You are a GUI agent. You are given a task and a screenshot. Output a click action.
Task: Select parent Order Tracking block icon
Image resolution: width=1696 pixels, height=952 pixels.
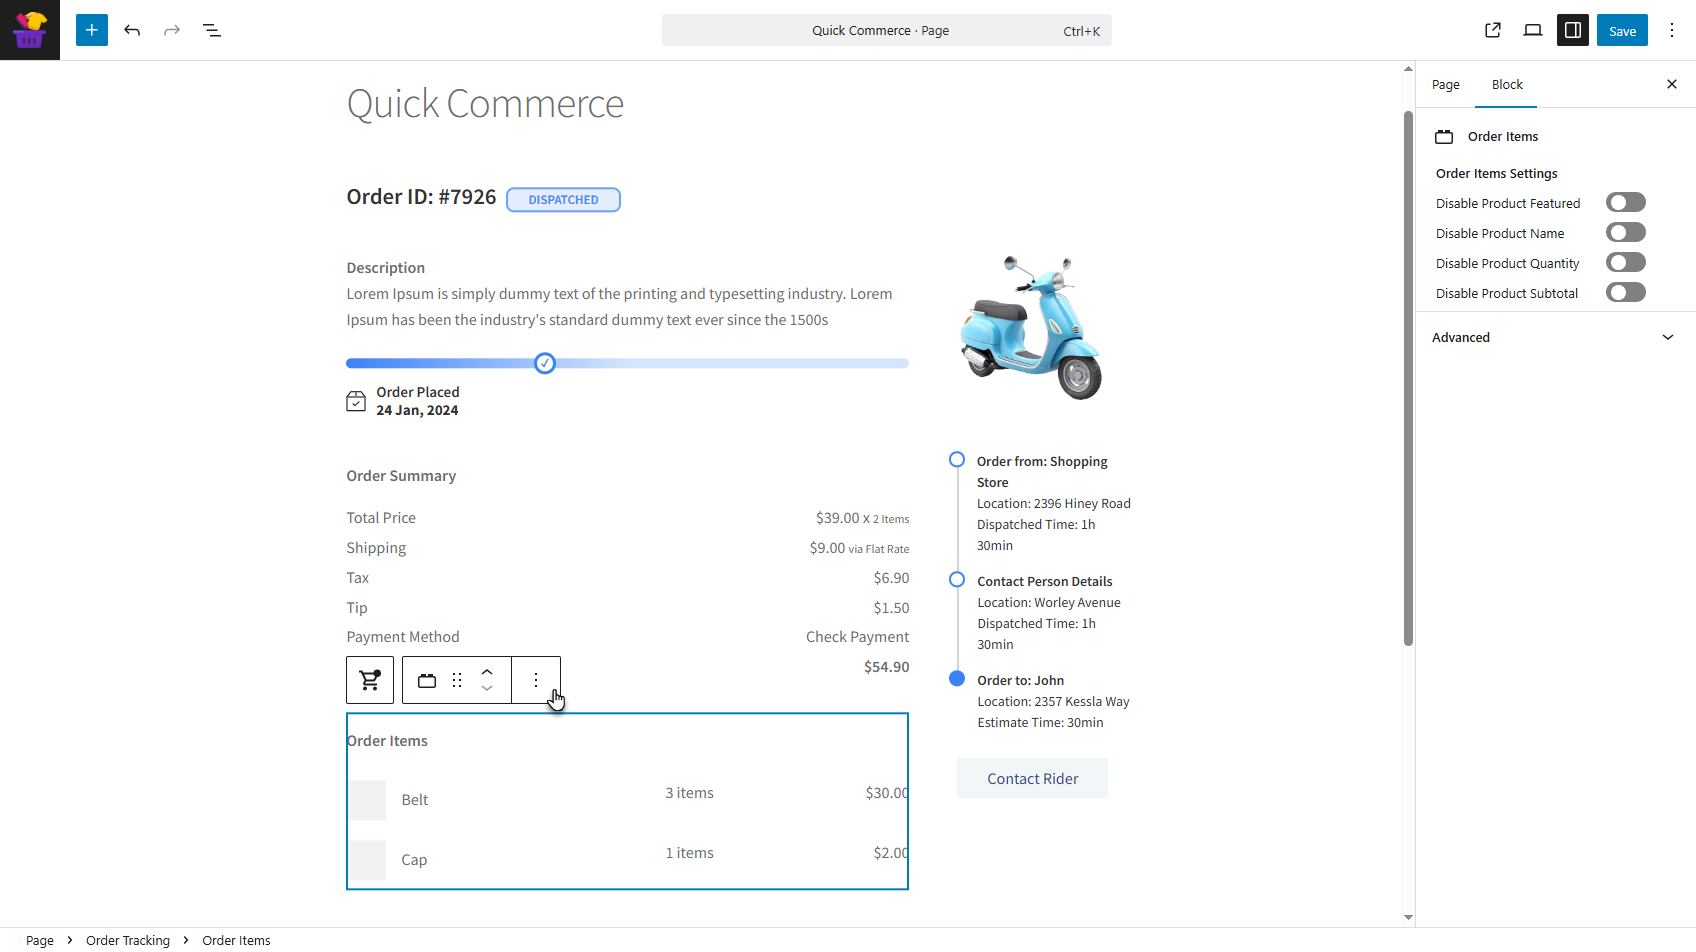click(x=370, y=680)
